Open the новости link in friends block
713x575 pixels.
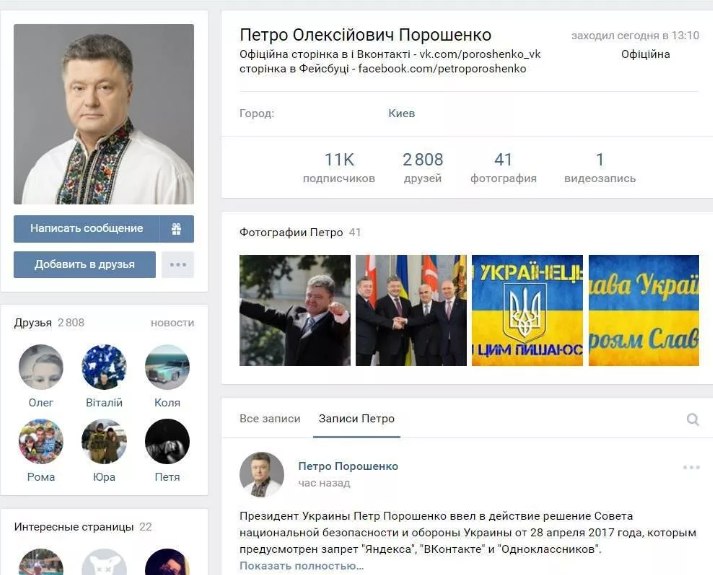coord(172,323)
